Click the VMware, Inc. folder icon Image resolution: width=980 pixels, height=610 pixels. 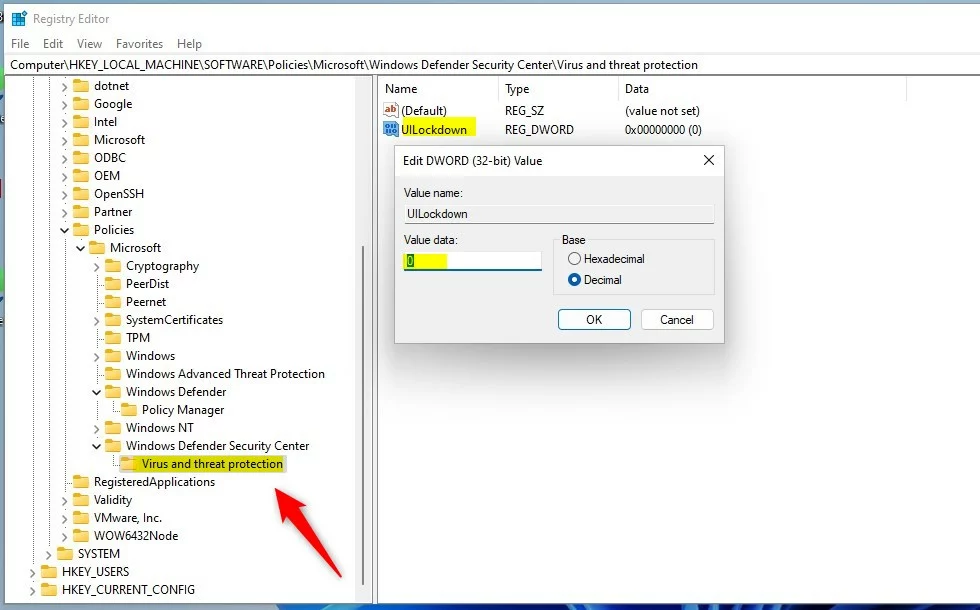click(x=81, y=518)
